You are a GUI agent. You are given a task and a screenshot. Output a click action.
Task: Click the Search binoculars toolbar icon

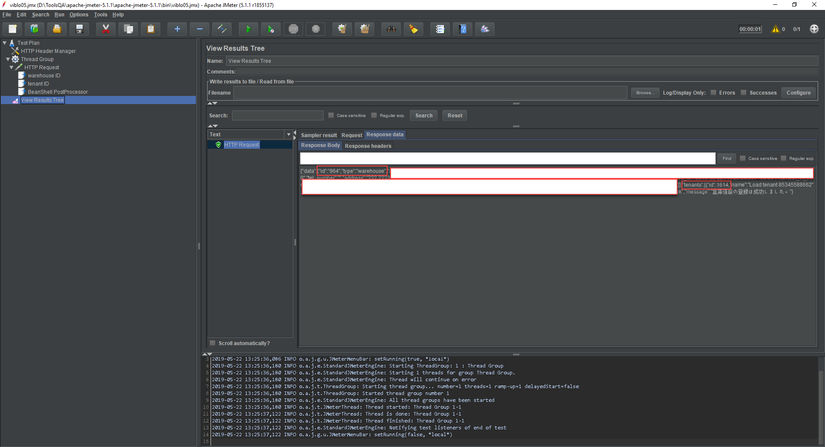(x=391, y=29)
